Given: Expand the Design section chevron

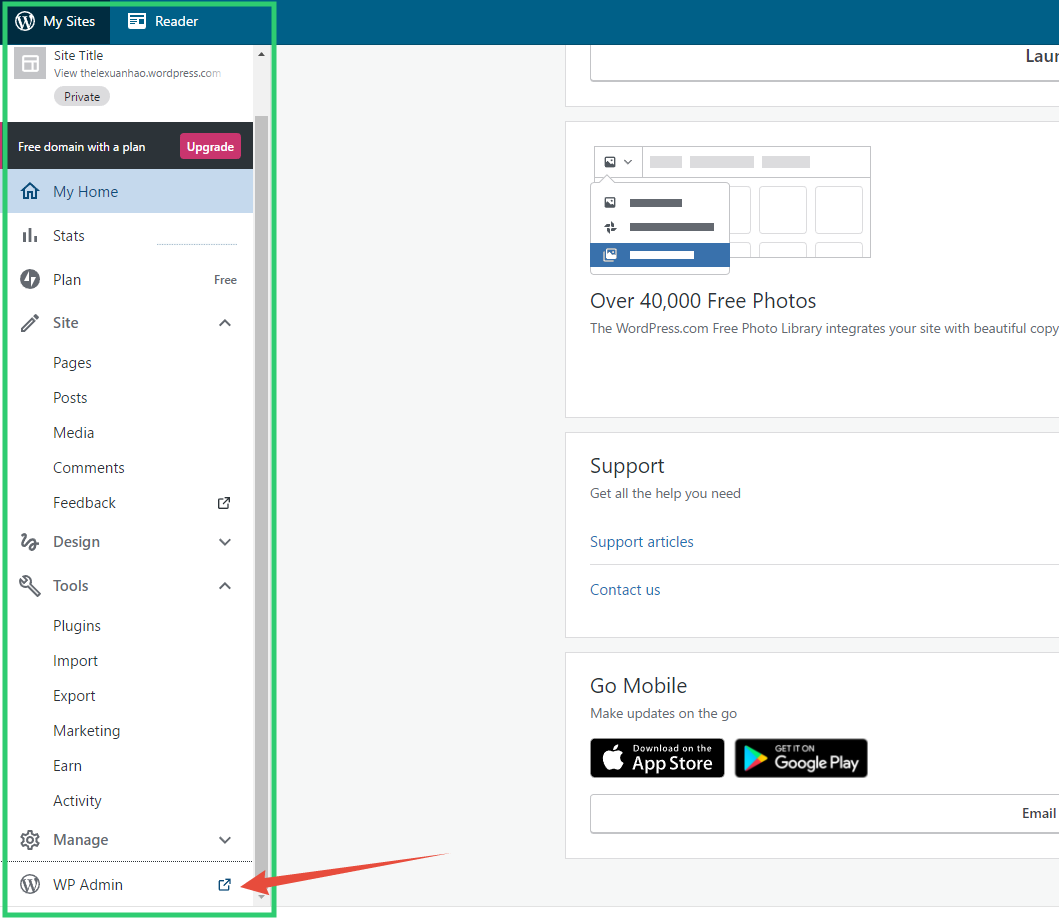Looking at the screenshot, I should point(225,542).
